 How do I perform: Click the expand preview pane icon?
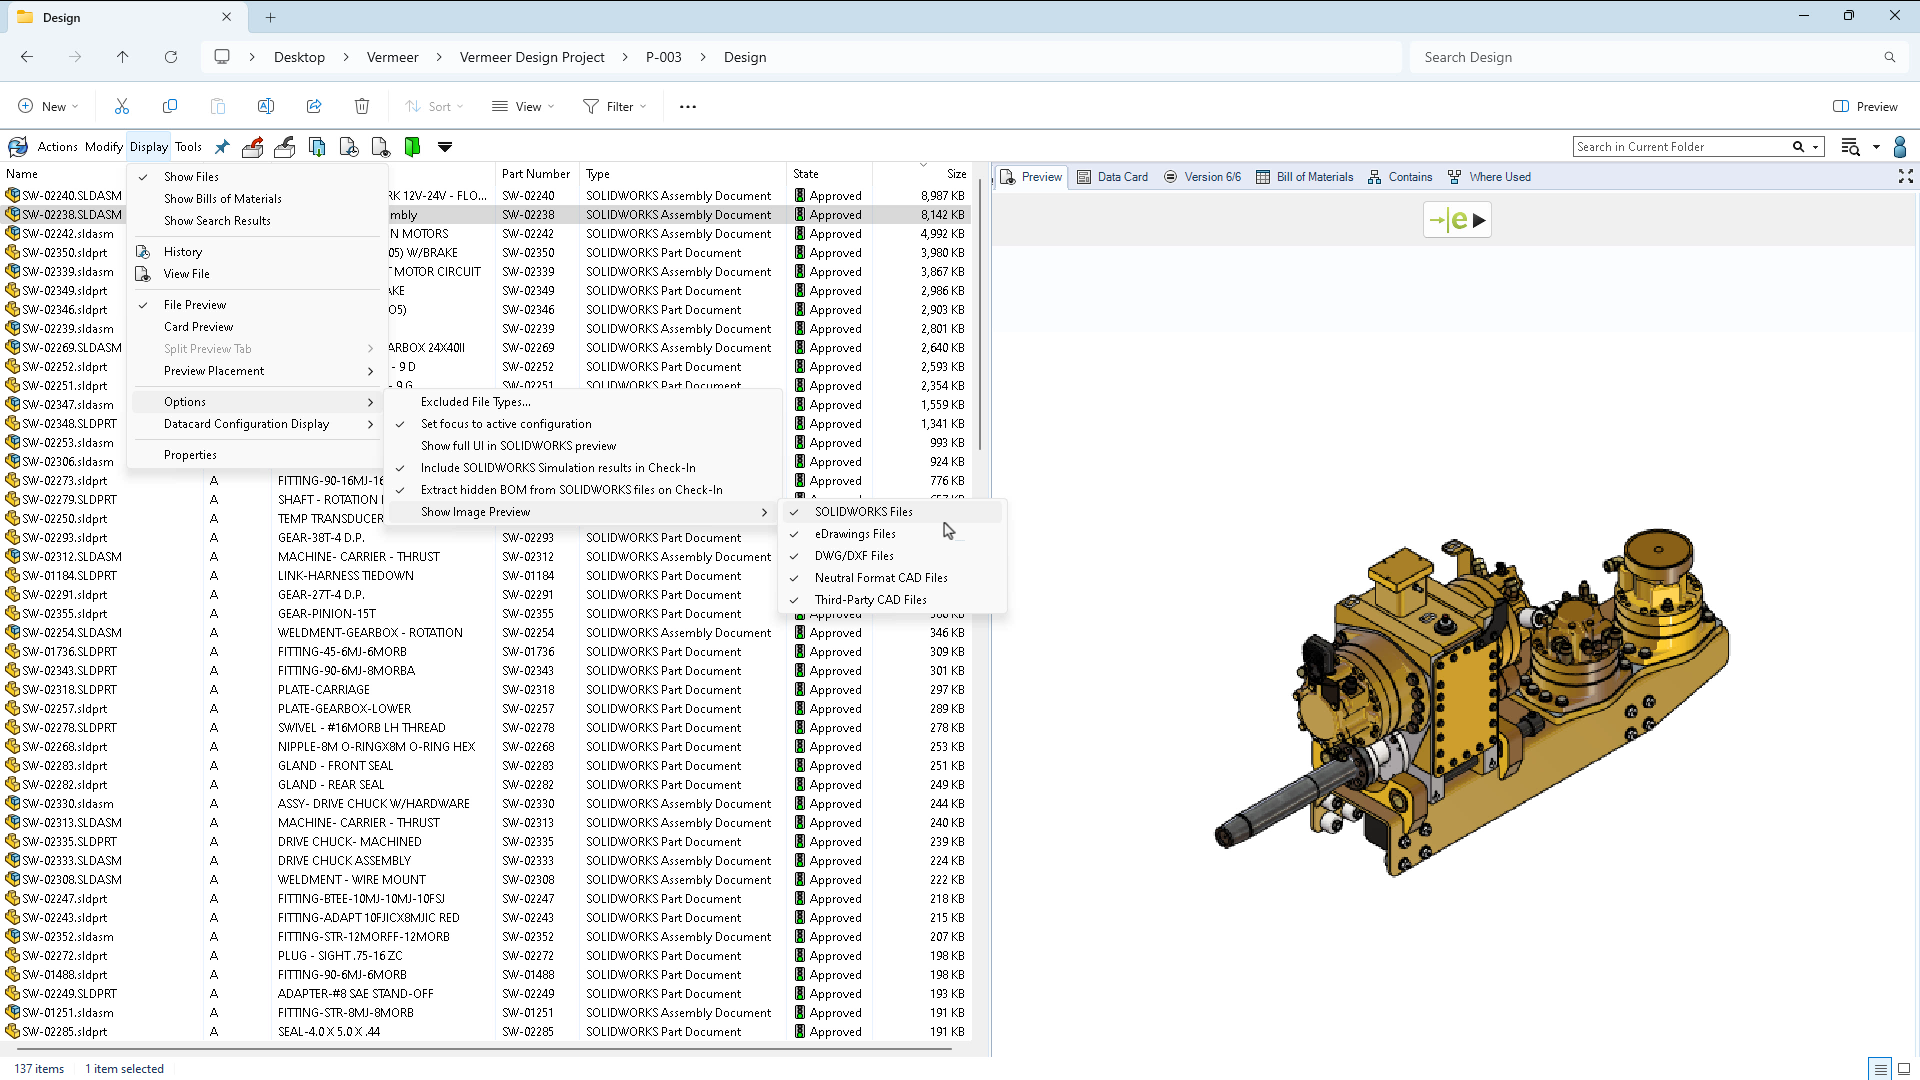pyautogui.click(x=1905, y=177)
